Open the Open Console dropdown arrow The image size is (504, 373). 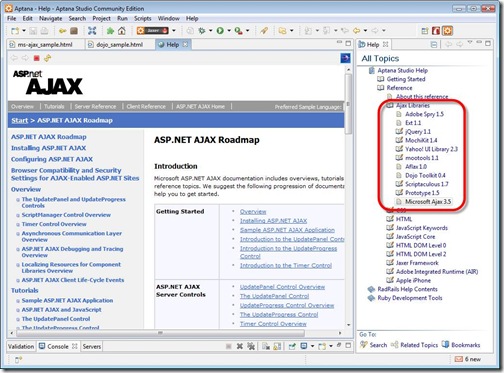331,346
